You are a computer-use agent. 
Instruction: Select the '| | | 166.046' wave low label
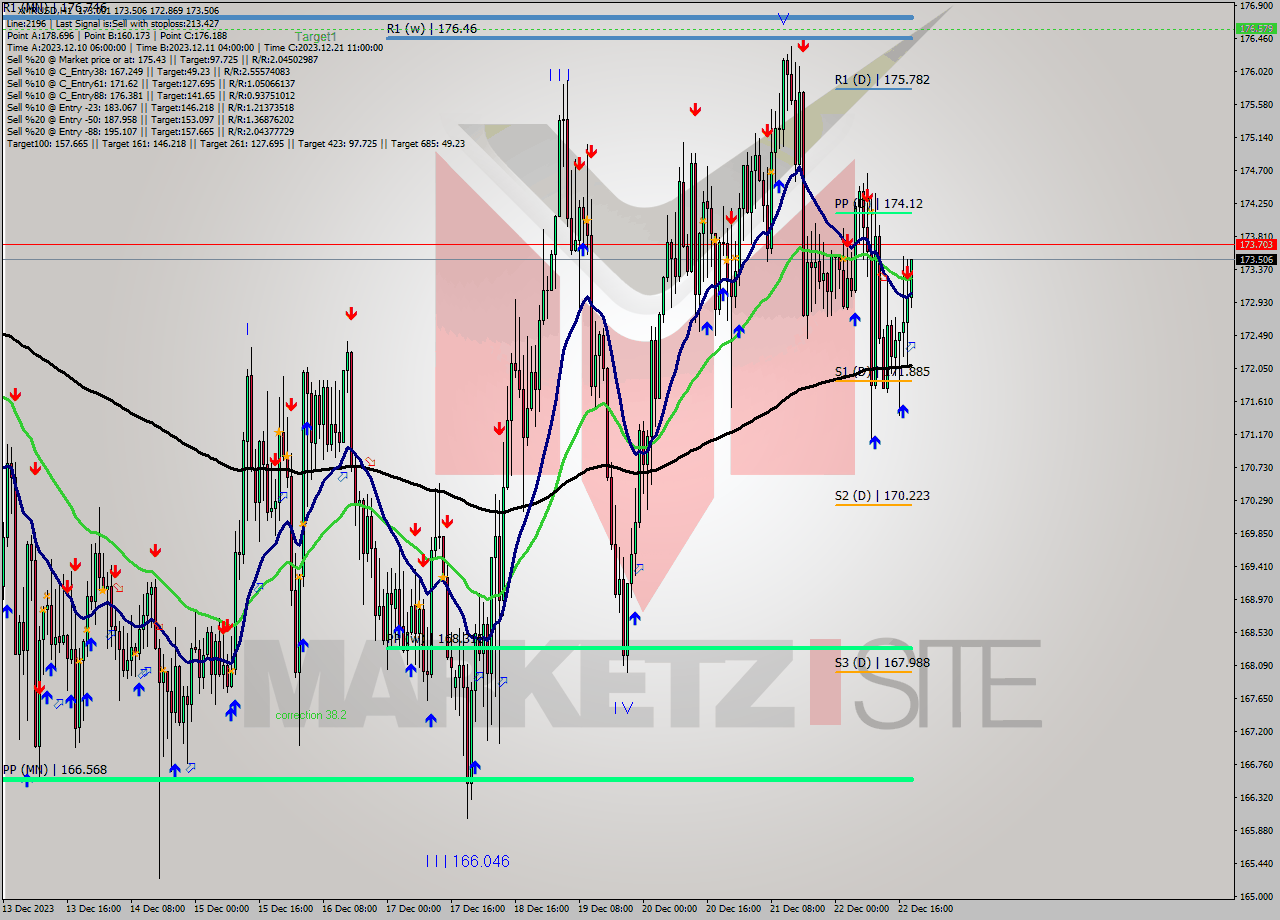[467, 861]
